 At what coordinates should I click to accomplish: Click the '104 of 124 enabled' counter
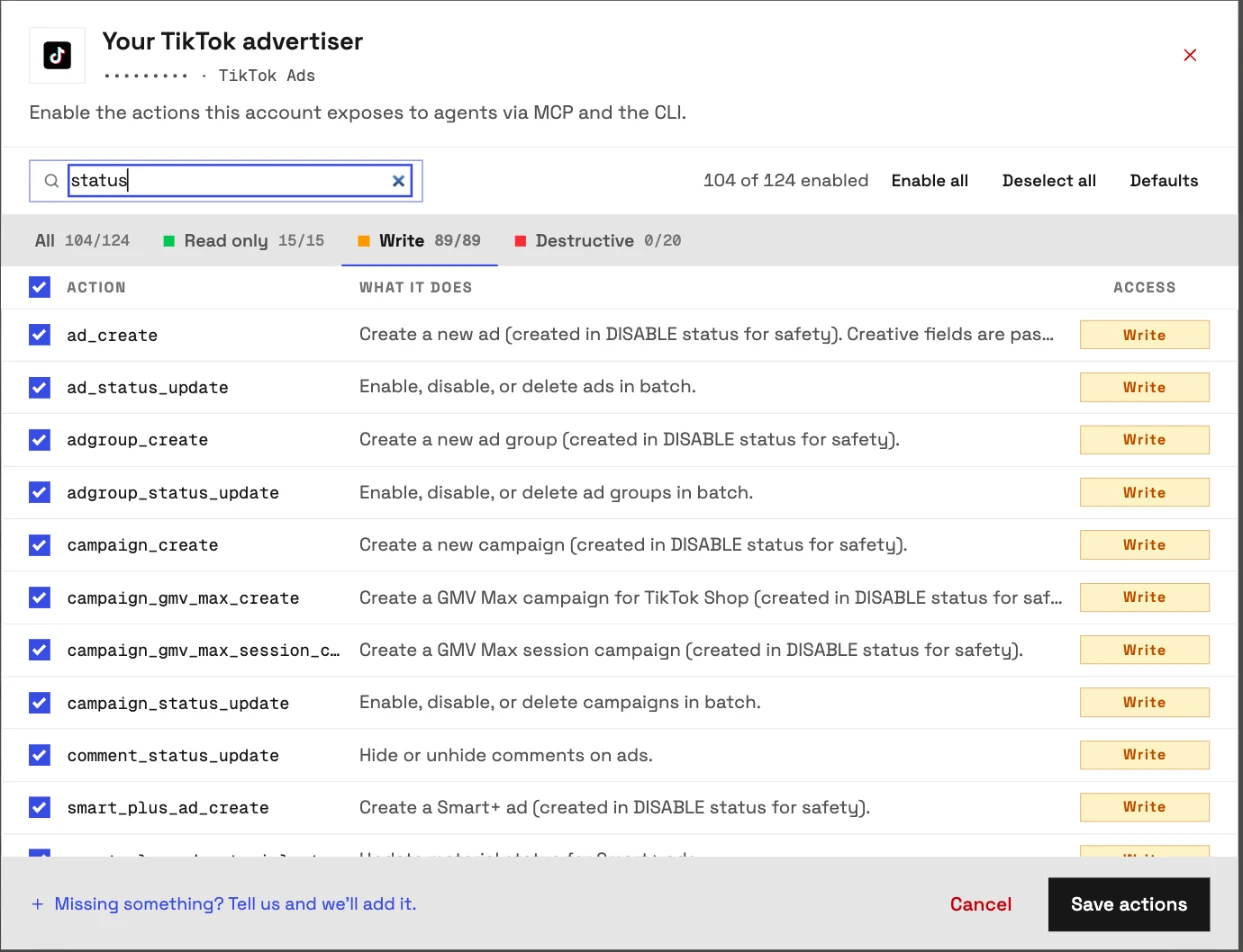click(x=786, y=181)
